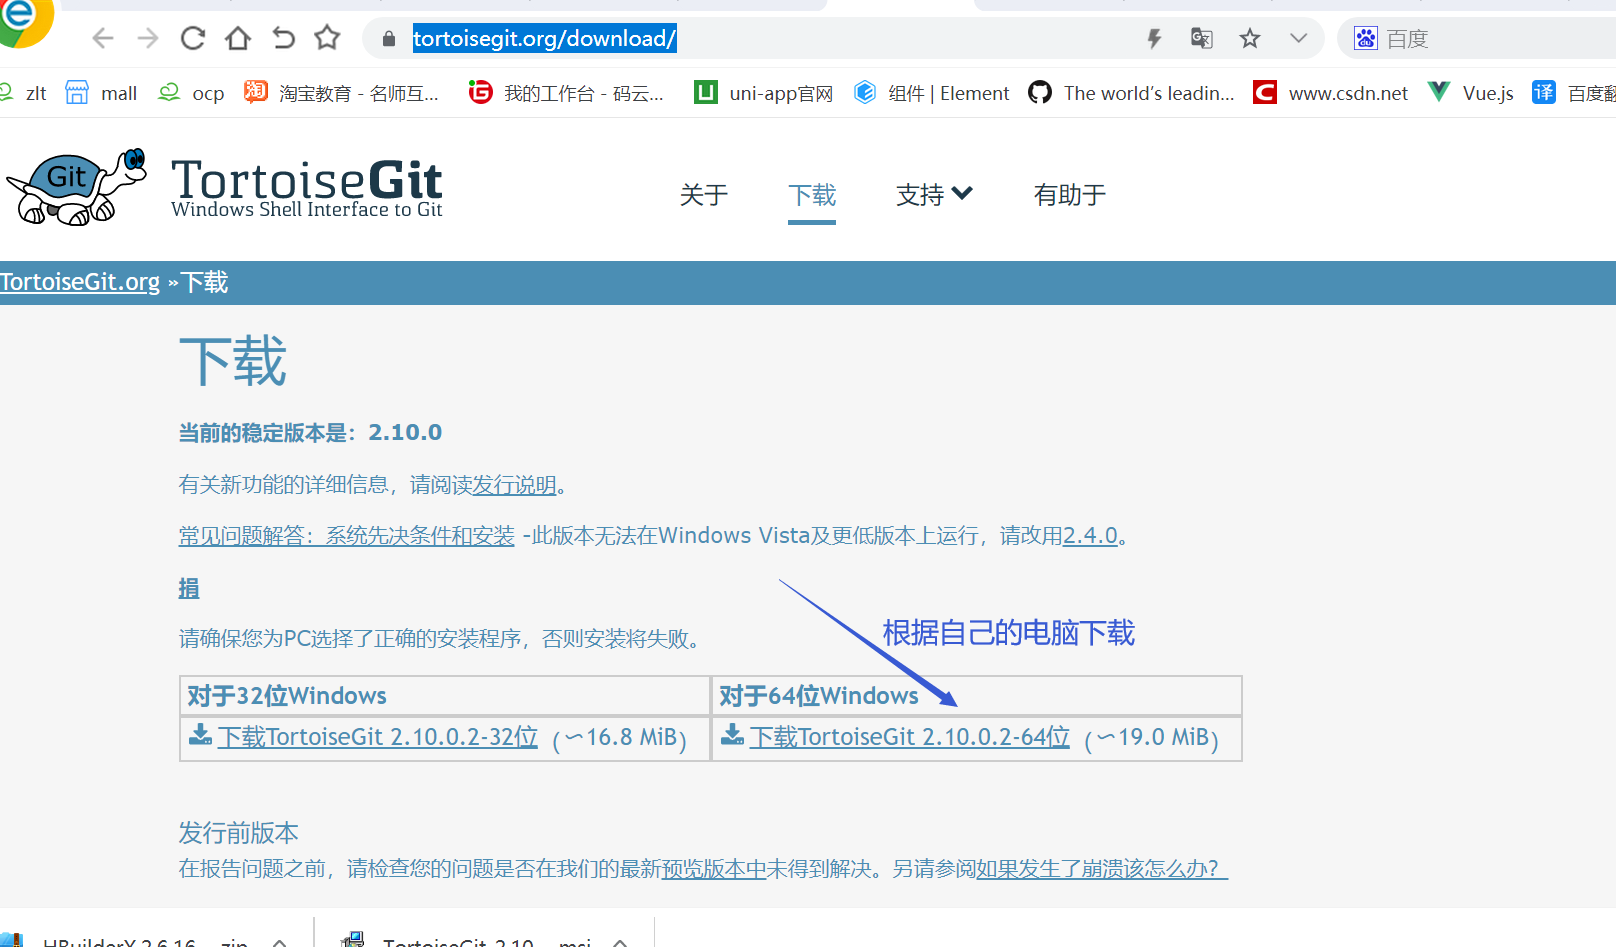Click the undo/restore tab icon

coord(283,39)
